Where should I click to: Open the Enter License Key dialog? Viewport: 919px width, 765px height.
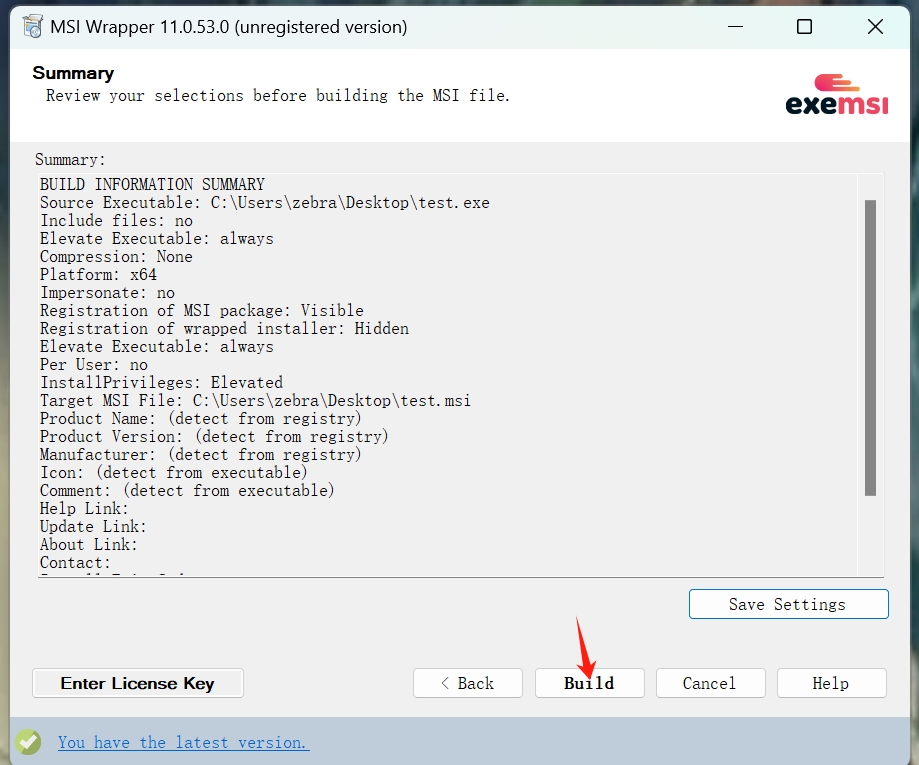138,683
